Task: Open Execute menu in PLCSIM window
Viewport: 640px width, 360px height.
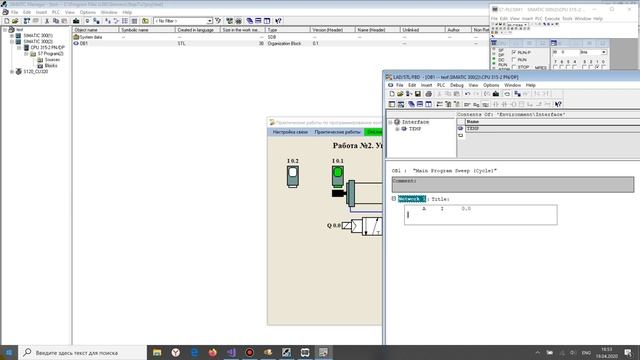Action: tap(552, 19)
